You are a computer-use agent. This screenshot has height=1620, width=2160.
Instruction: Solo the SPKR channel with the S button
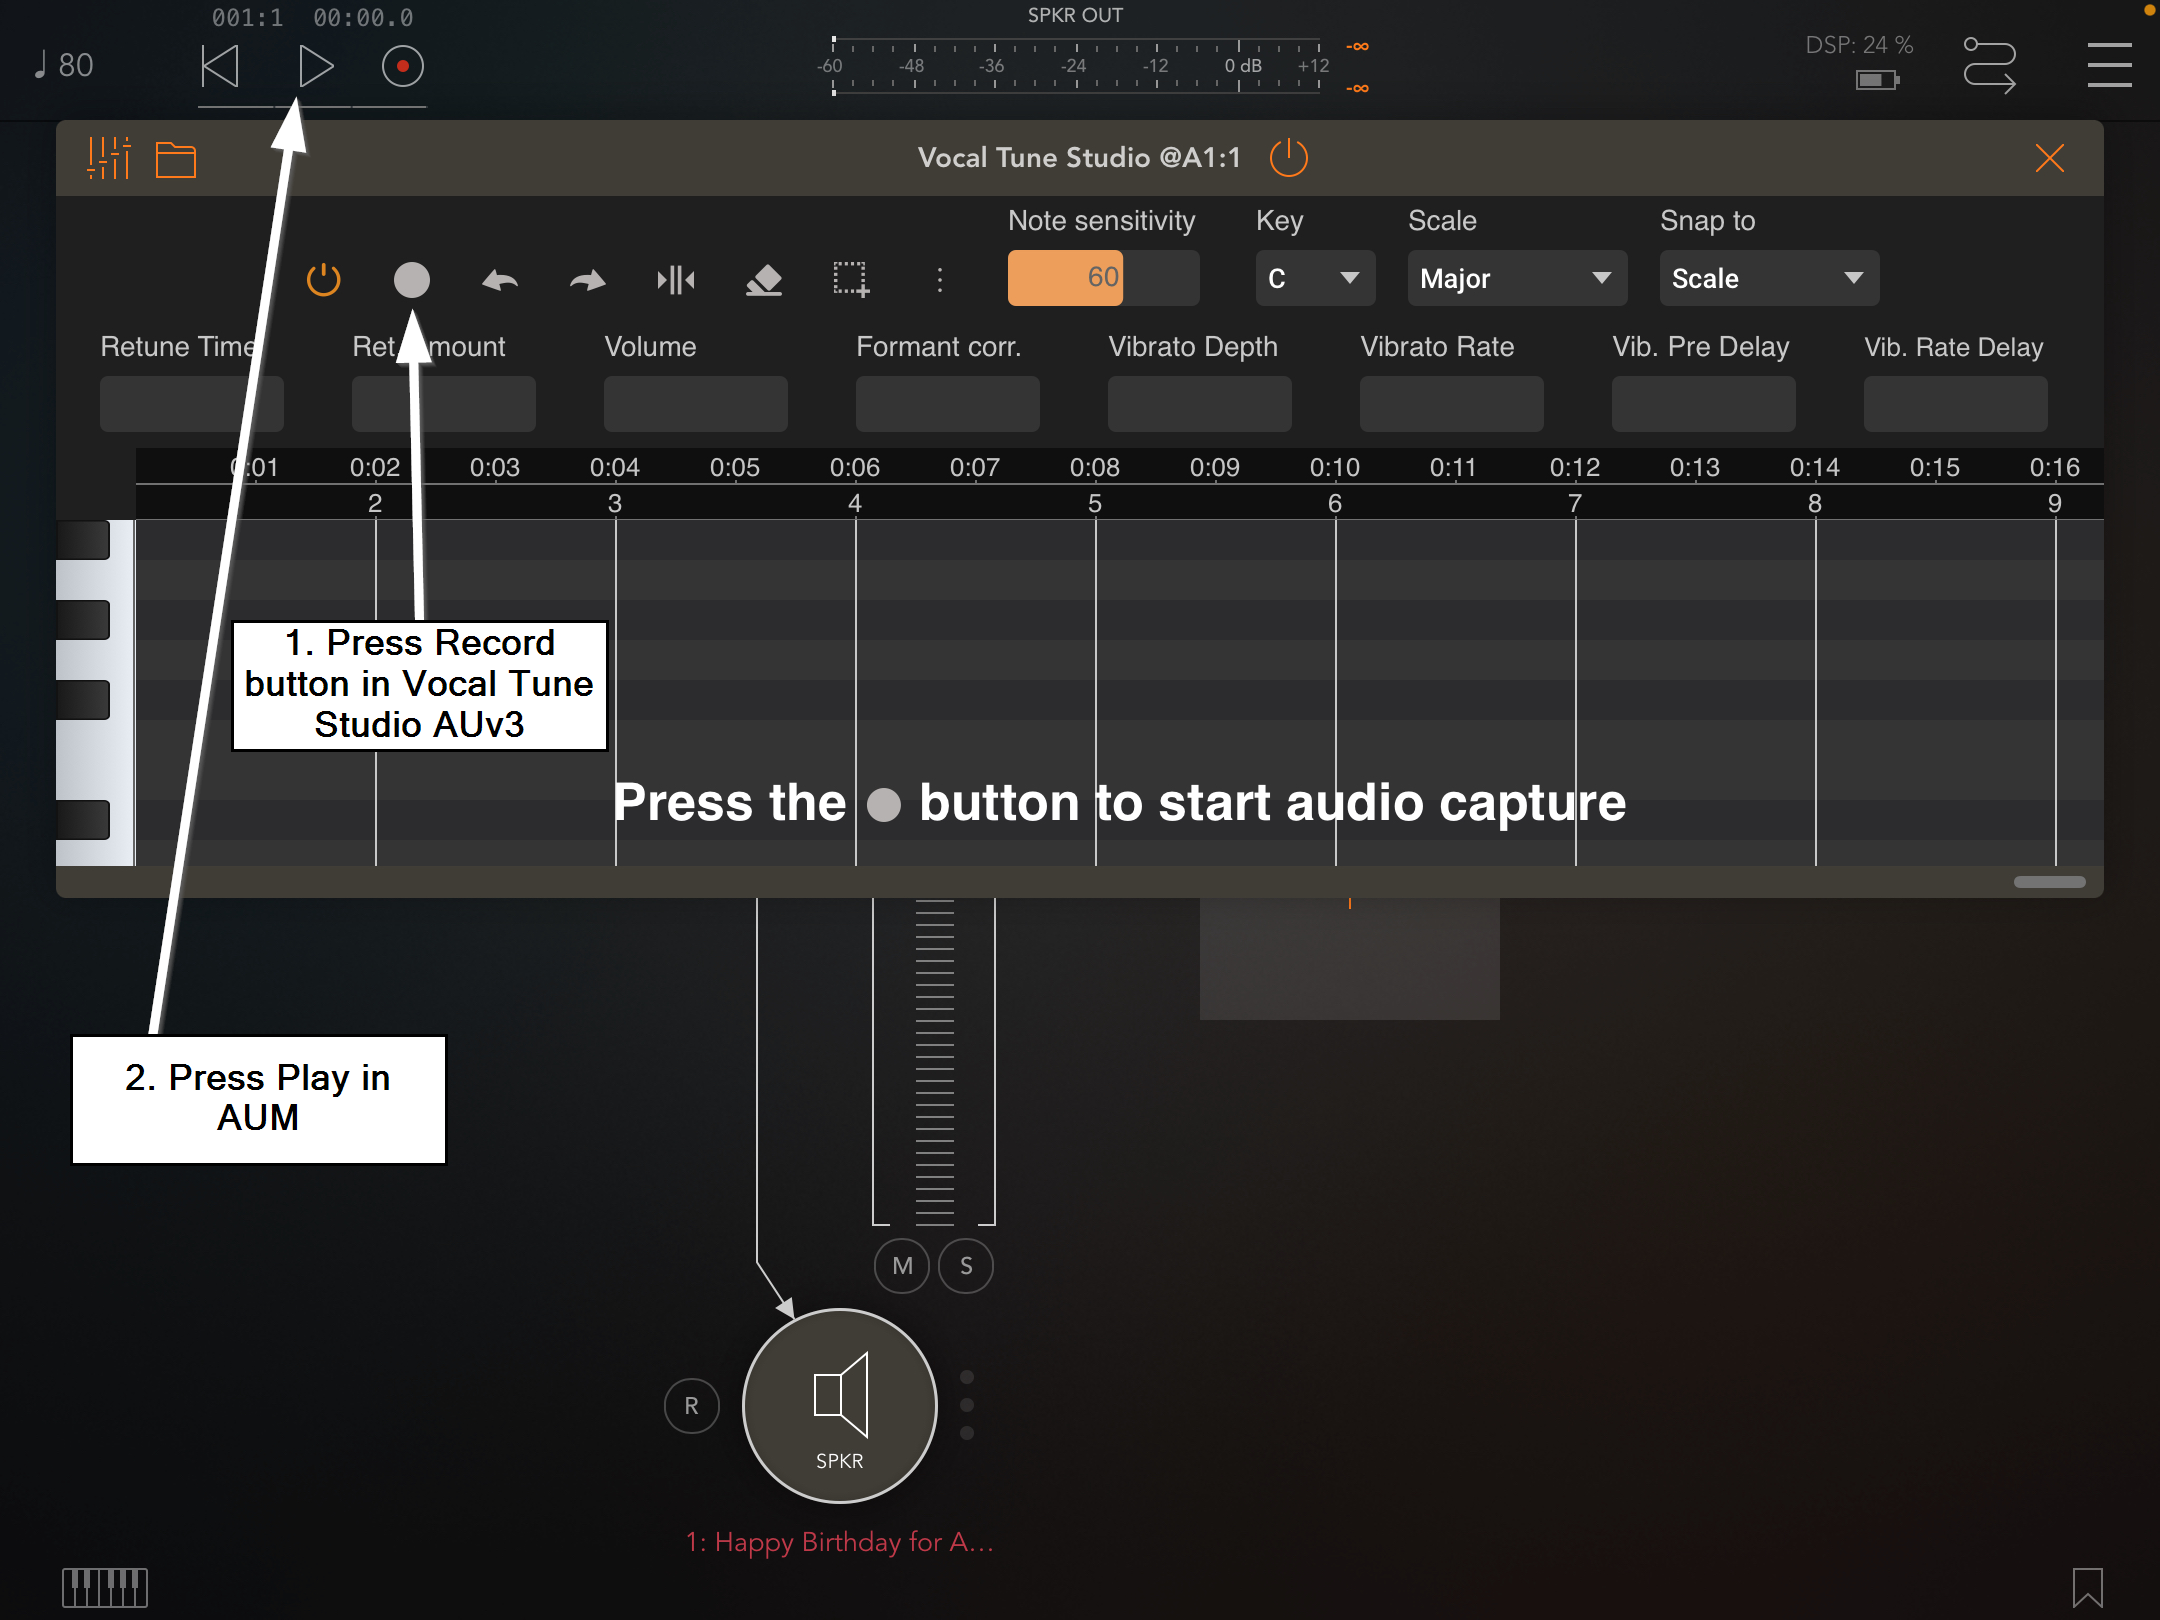click(x=966, y=1265)
